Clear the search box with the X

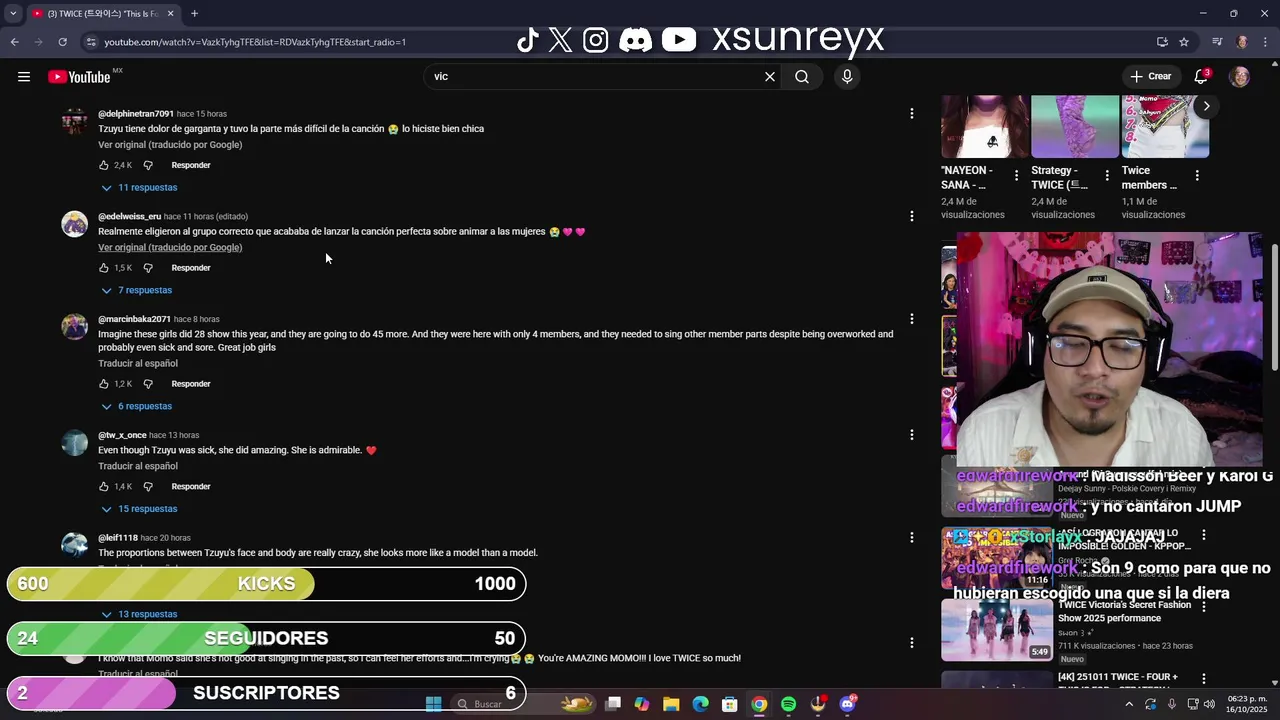[770, 76]
